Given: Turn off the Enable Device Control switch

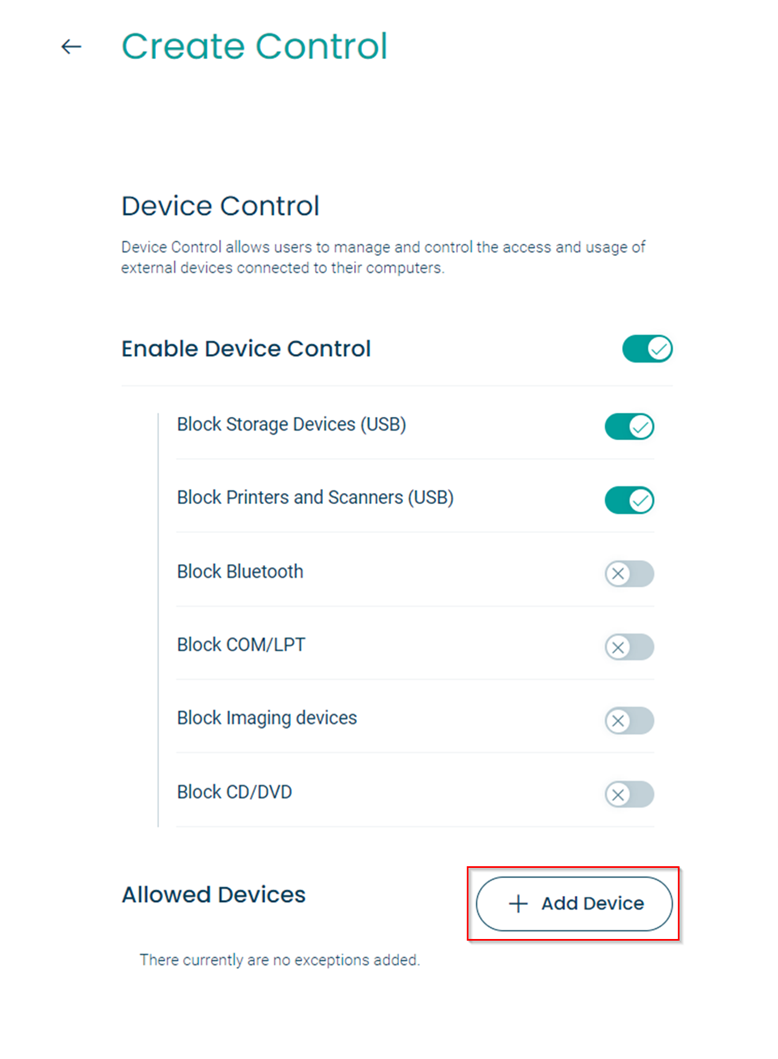Looking at the screenshot, I should point(647,348).
